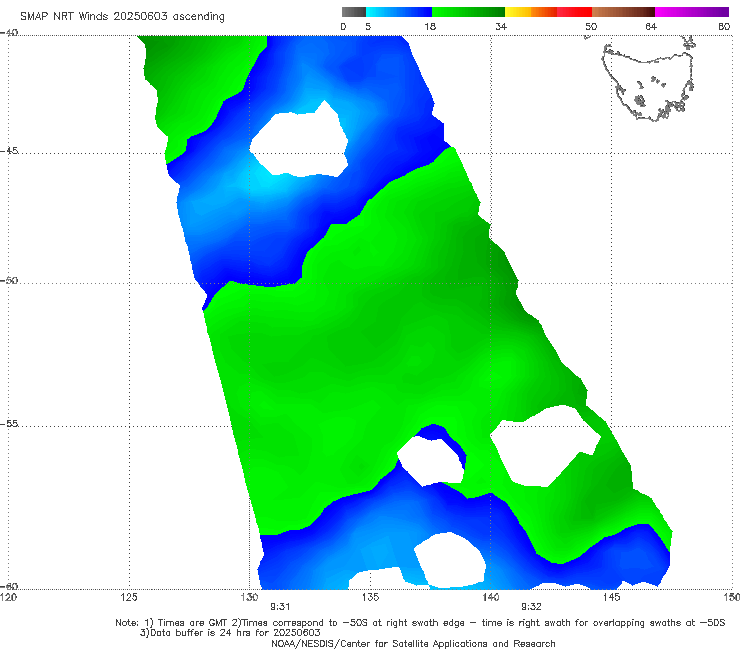Click the latitude label '-55'

click(x=9, y=424)
